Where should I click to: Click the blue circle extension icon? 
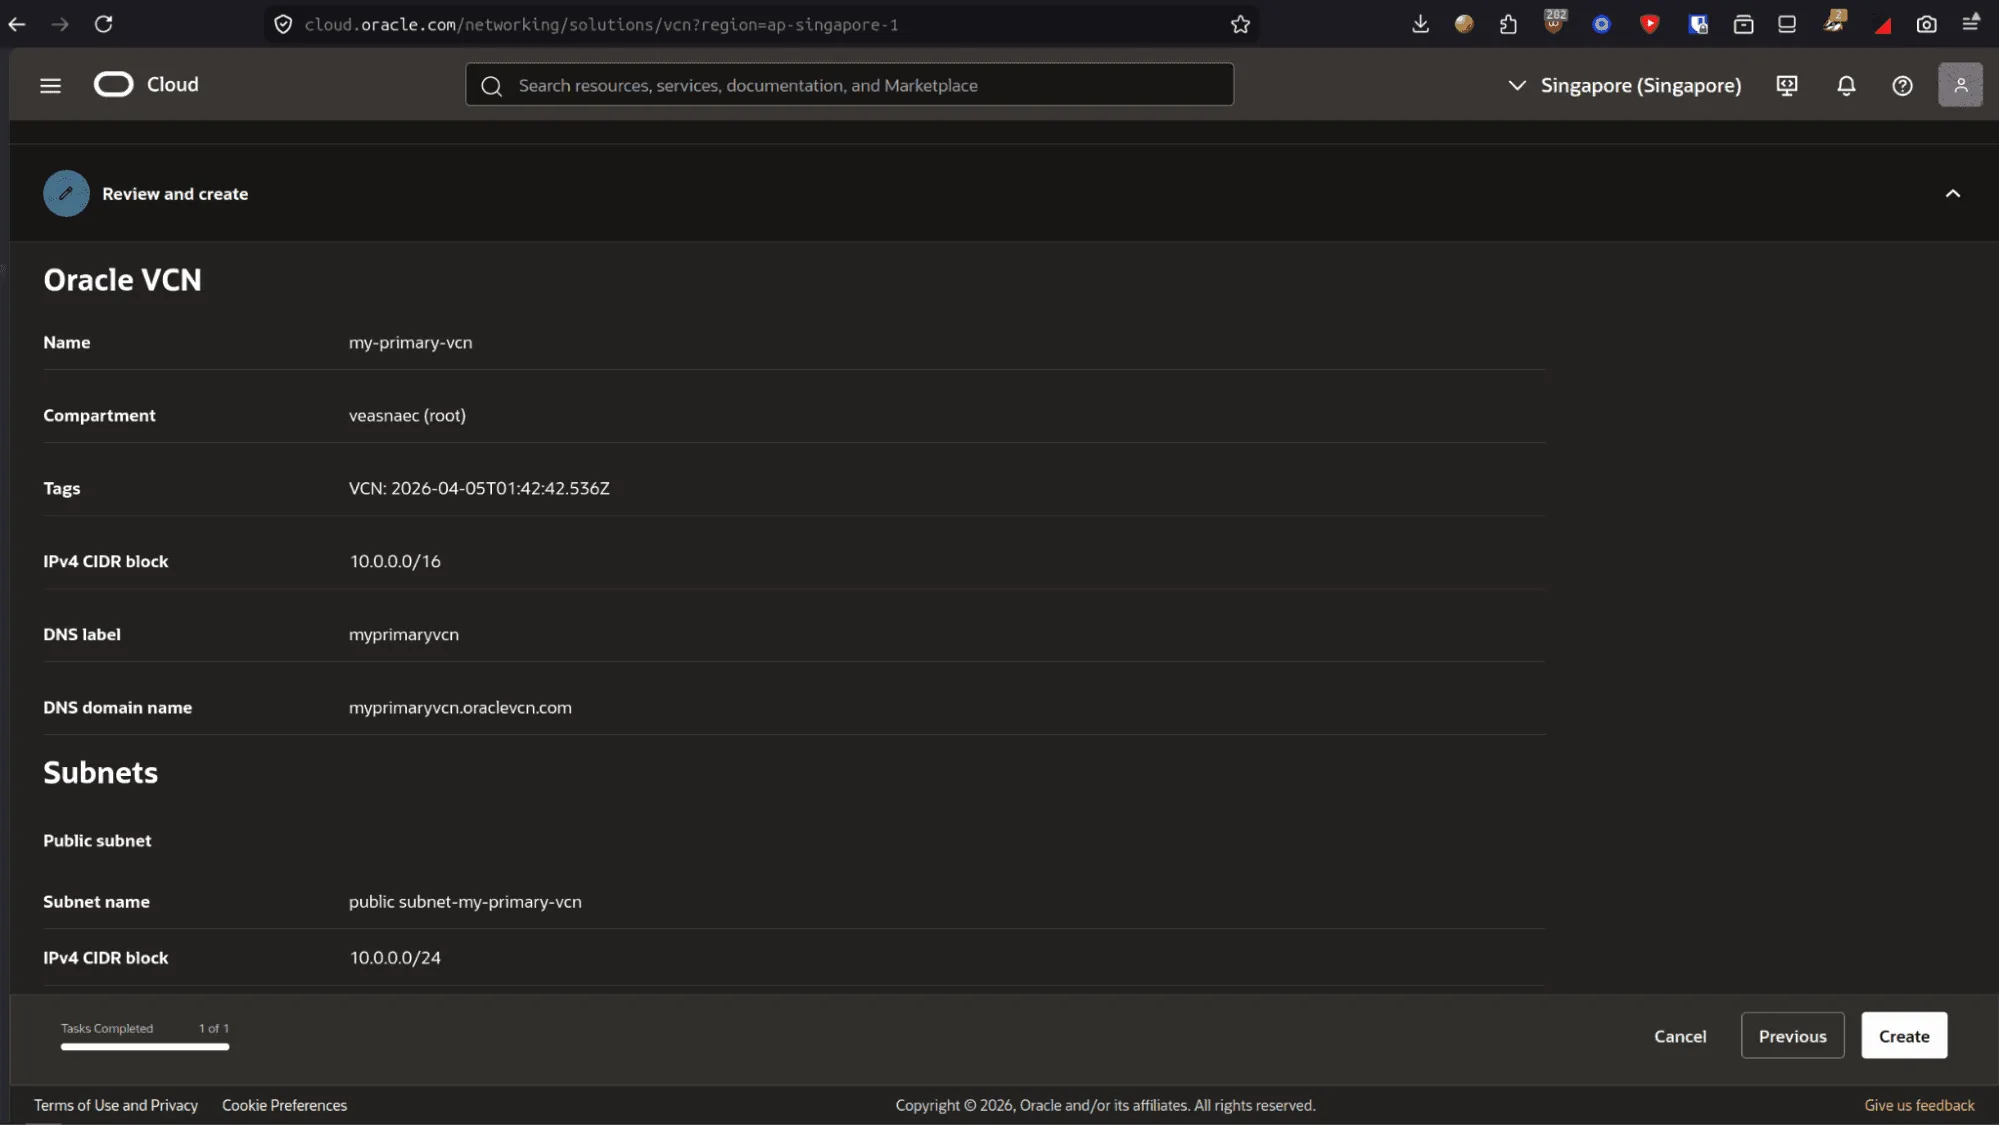1601,24
